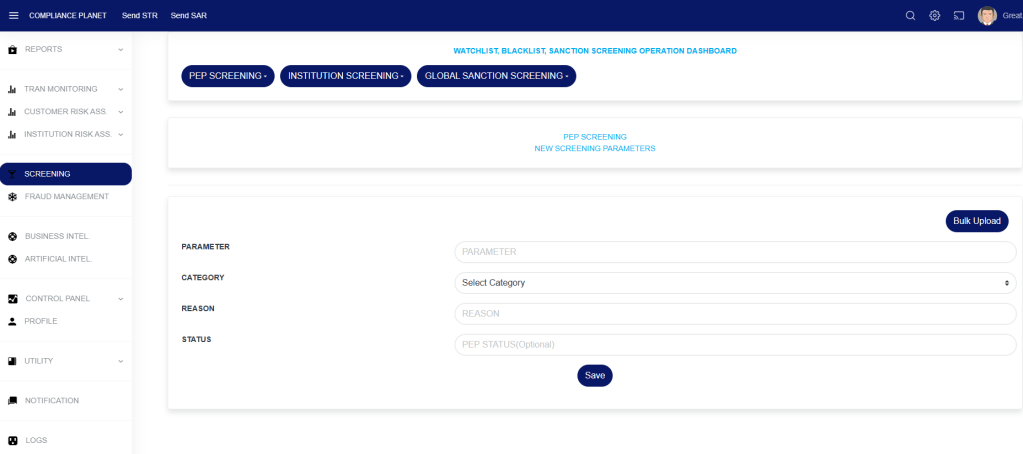Open the PEP Screening dropdown button
This screenshot has height=454, width=1023.
coord(227,76)
